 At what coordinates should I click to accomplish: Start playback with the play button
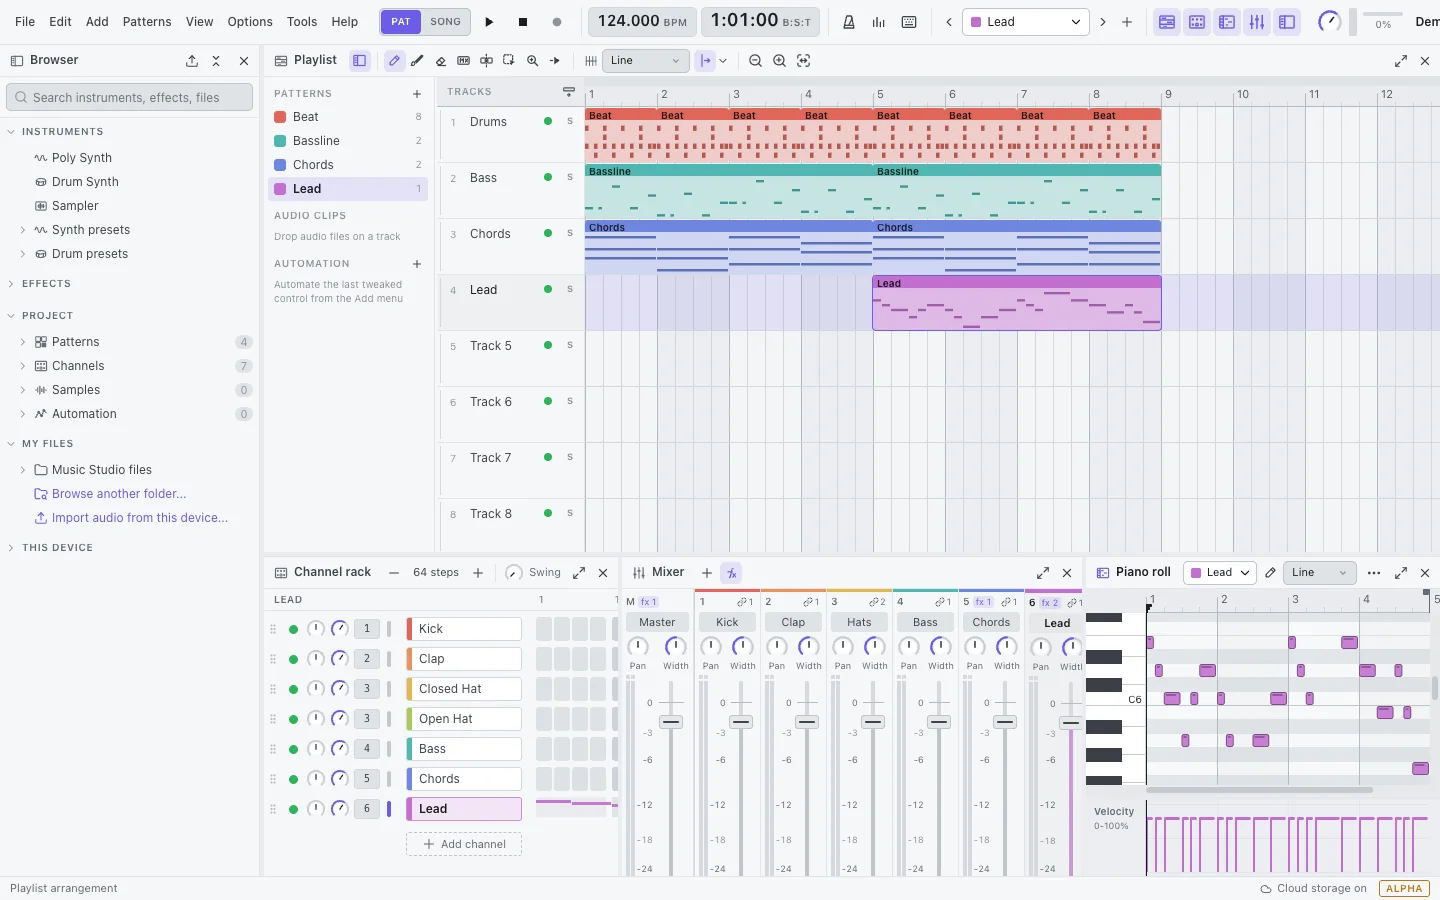pos(489,22)
